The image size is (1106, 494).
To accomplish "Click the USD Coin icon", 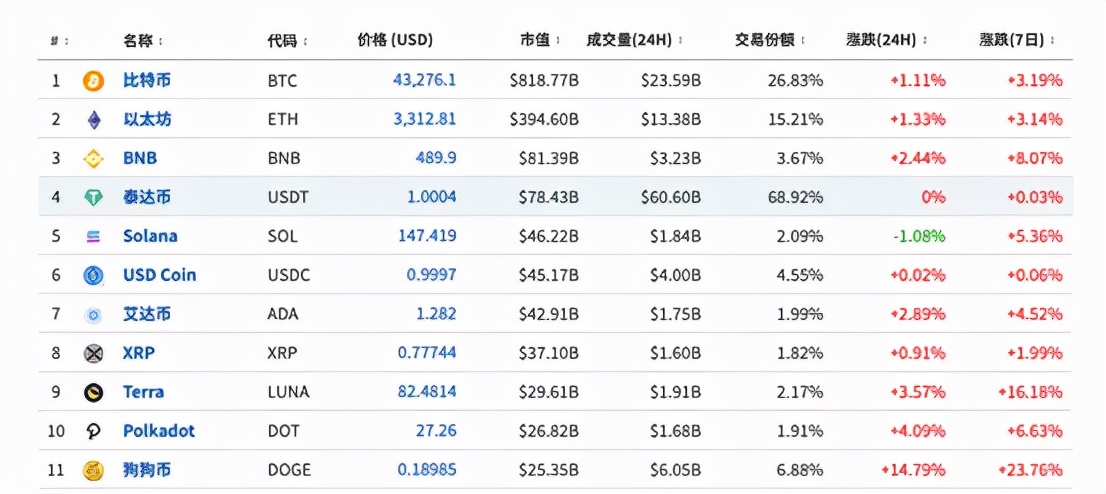I will (x=93, y=276).
